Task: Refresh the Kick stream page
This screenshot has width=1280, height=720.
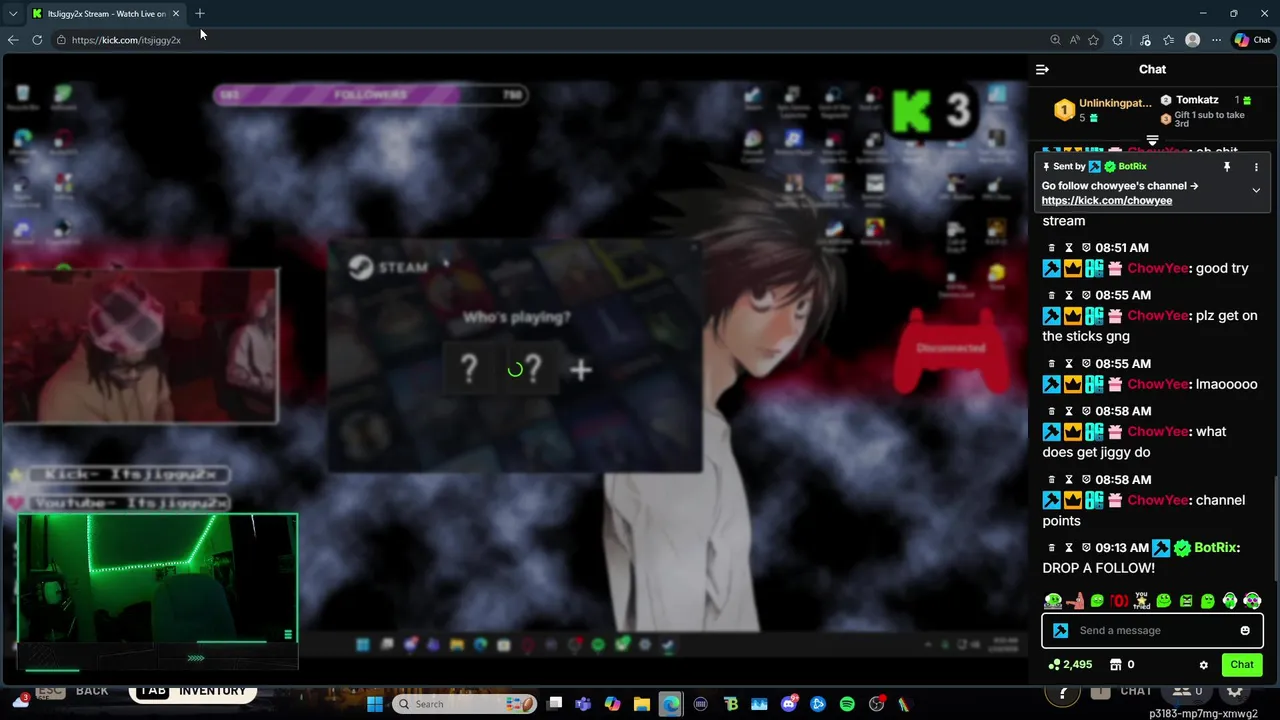Action: tap(37, 40)
